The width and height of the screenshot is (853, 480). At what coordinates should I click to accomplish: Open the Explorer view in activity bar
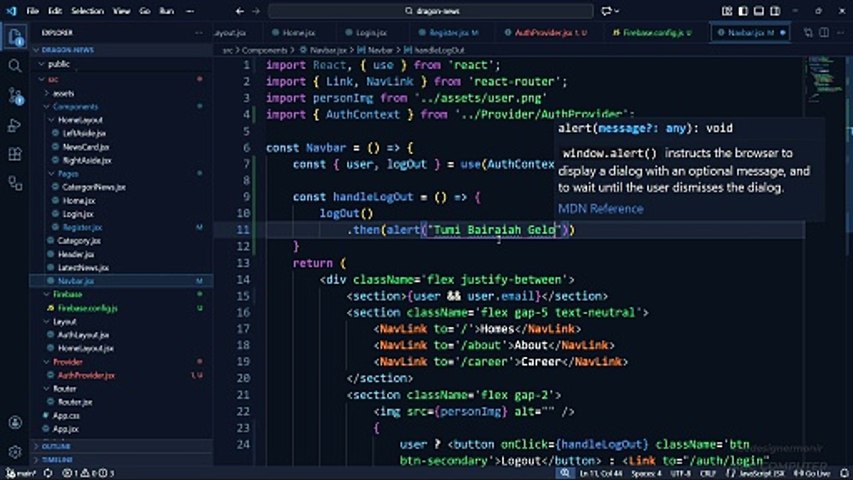15,37
